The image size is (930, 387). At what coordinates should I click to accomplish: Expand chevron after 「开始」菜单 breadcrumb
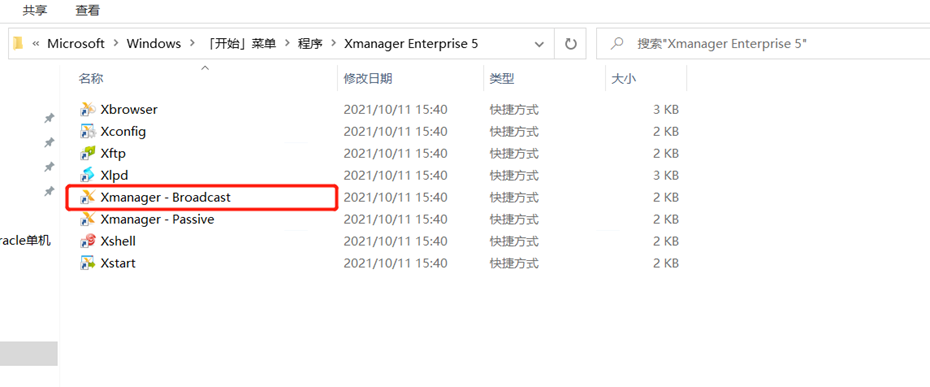click(287, 43)
